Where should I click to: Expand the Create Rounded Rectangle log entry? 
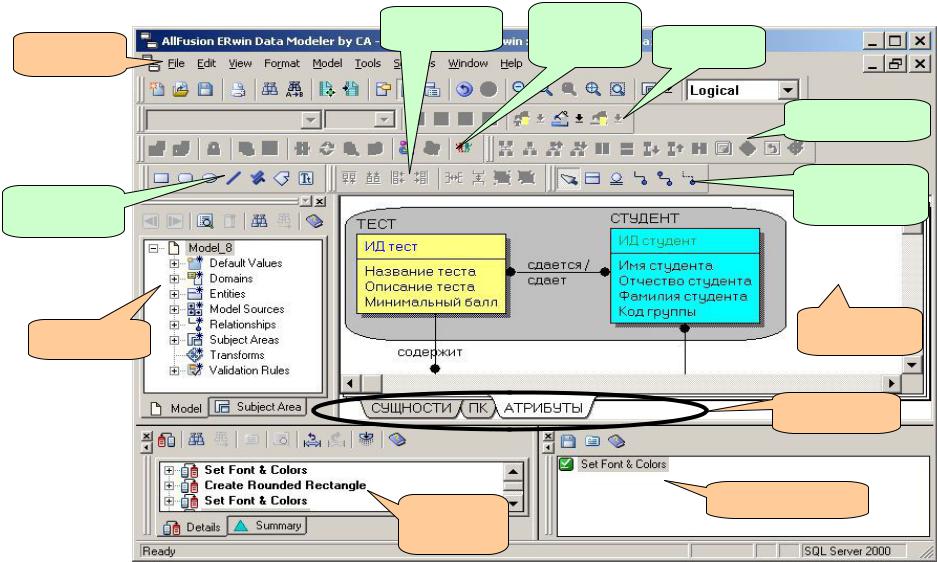(x=169, y=485)
